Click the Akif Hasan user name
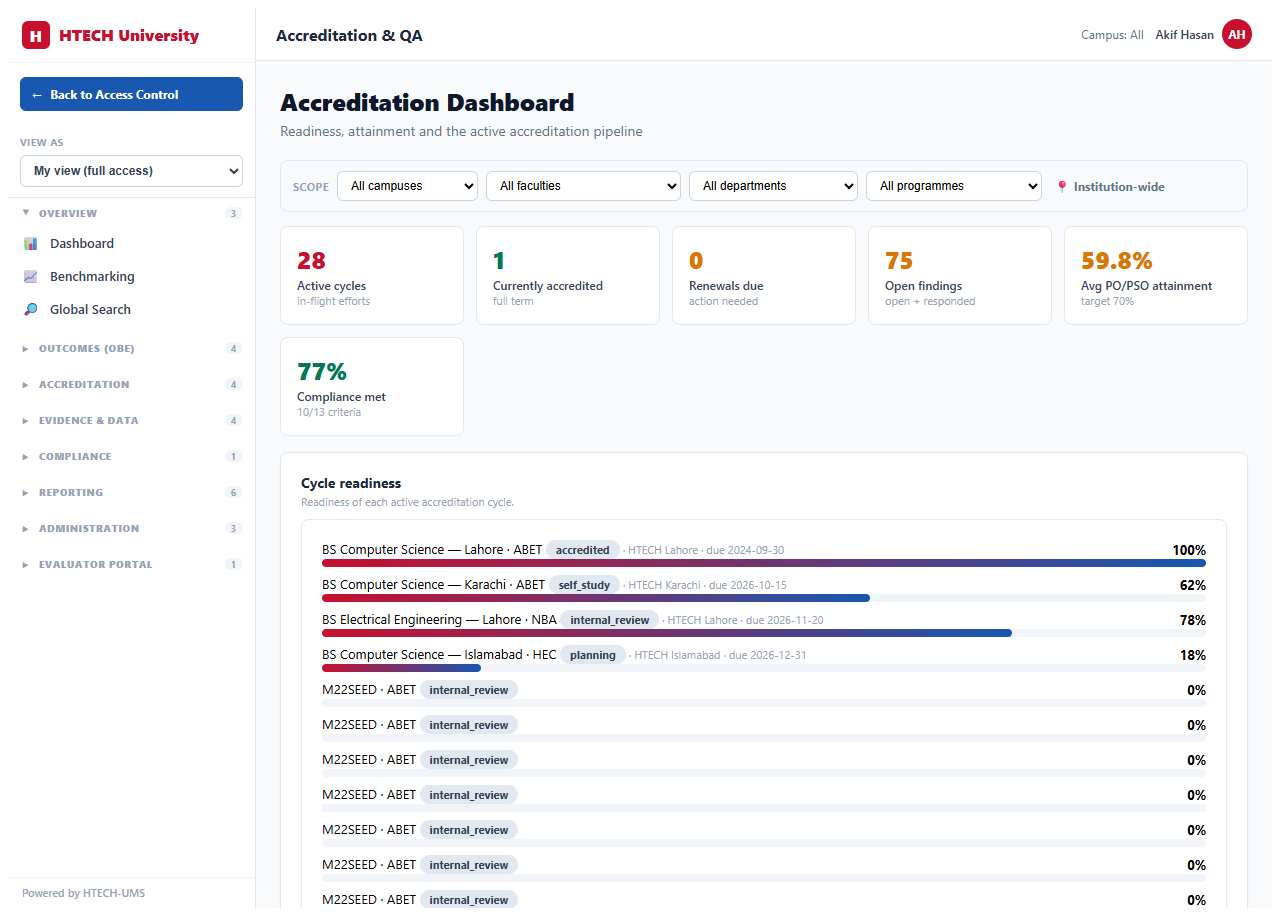This screenshot has height=916, width=1280. [1184, 35]
